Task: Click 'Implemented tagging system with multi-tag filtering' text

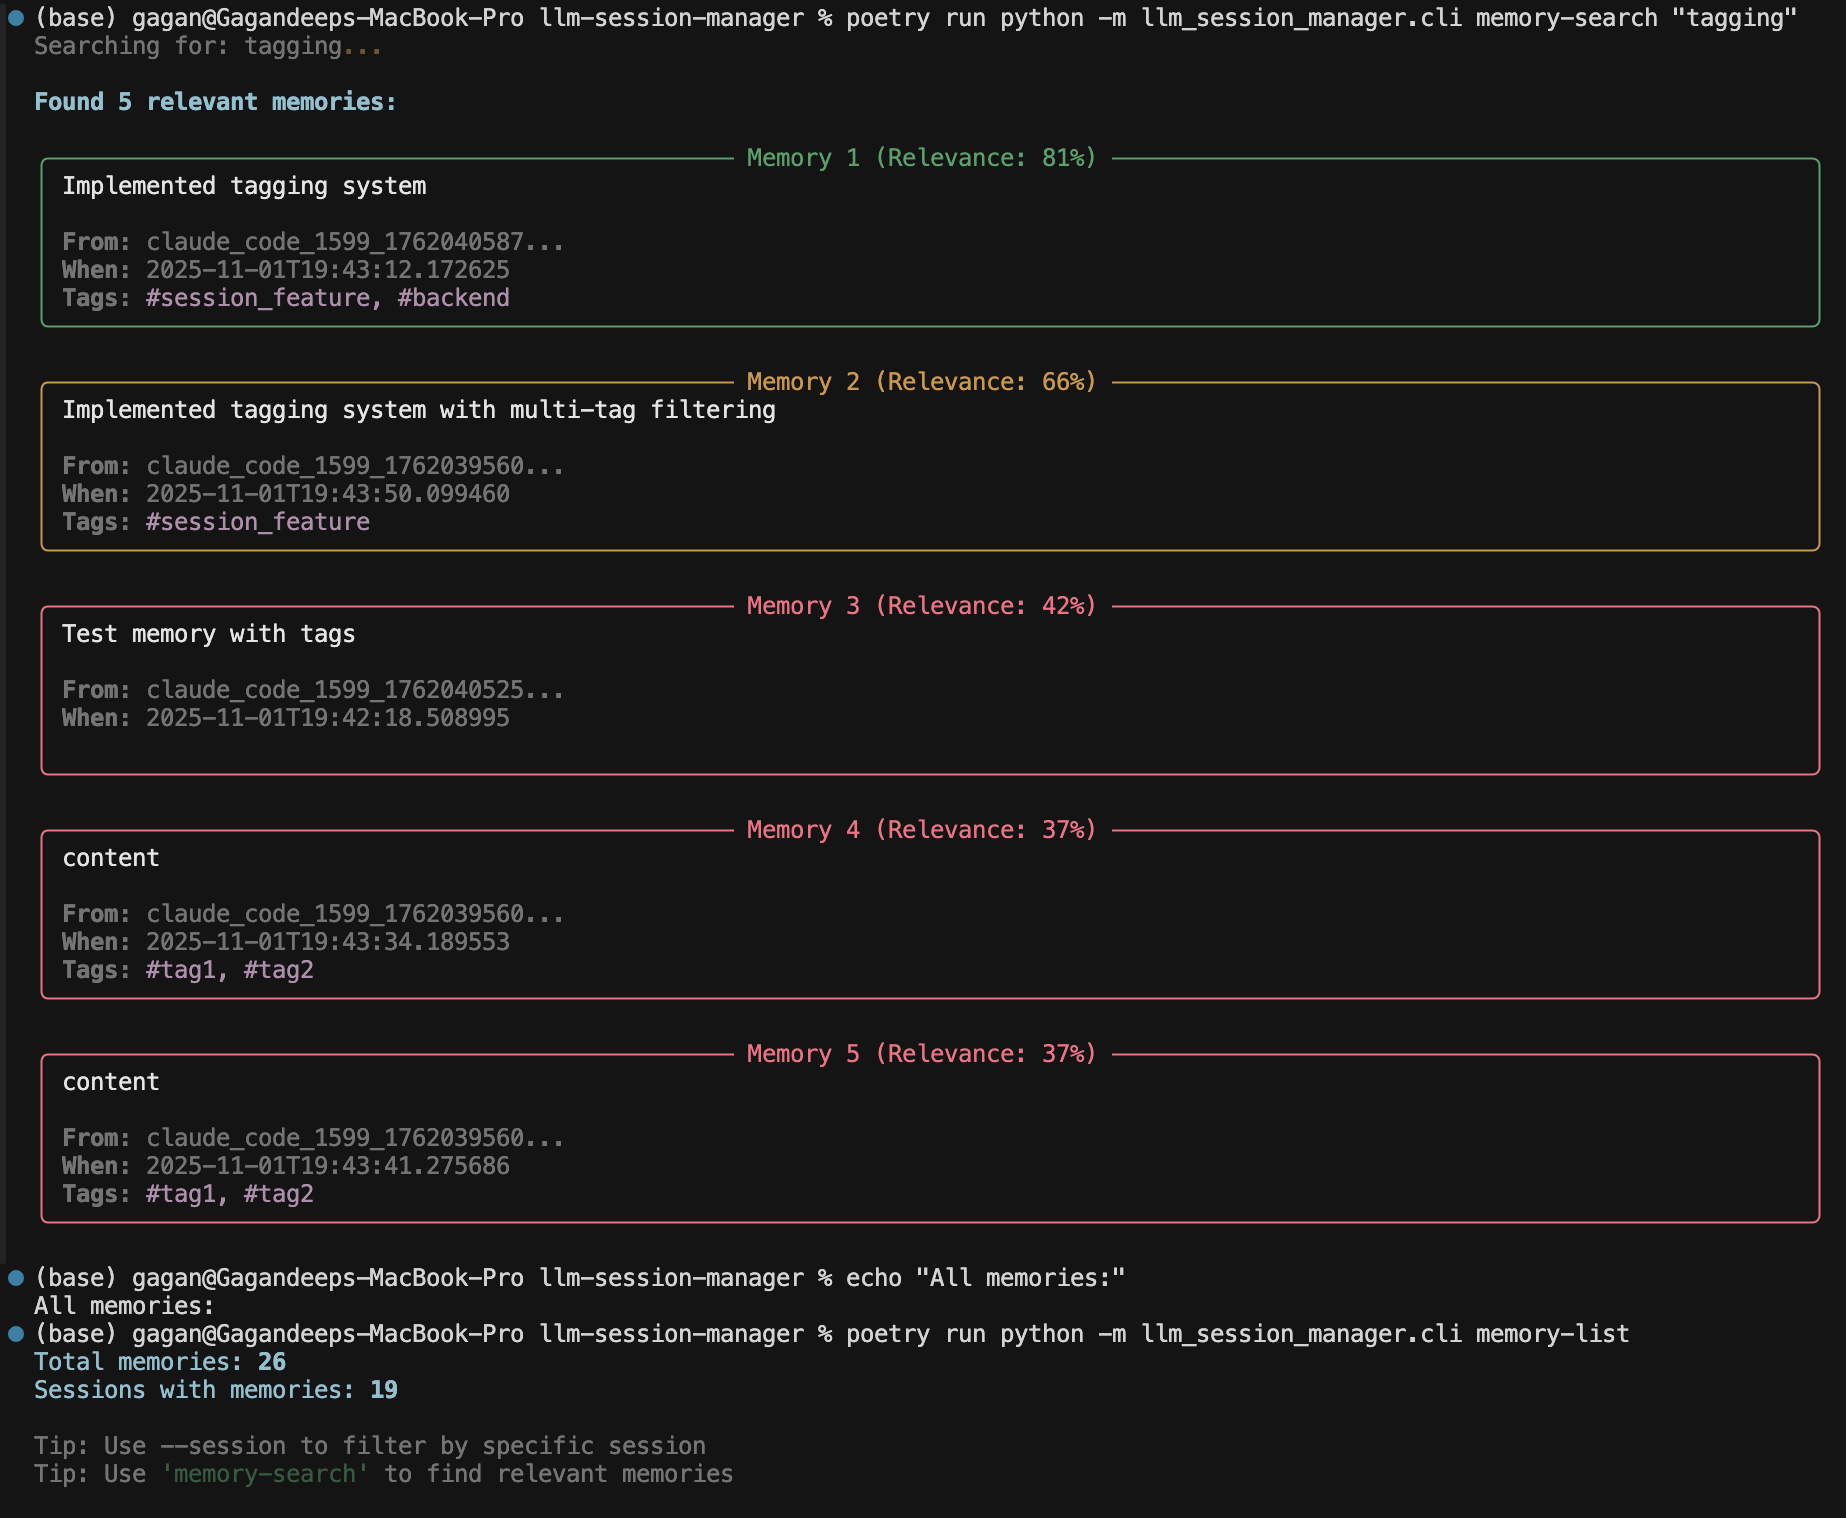Action: coord(419,410)
